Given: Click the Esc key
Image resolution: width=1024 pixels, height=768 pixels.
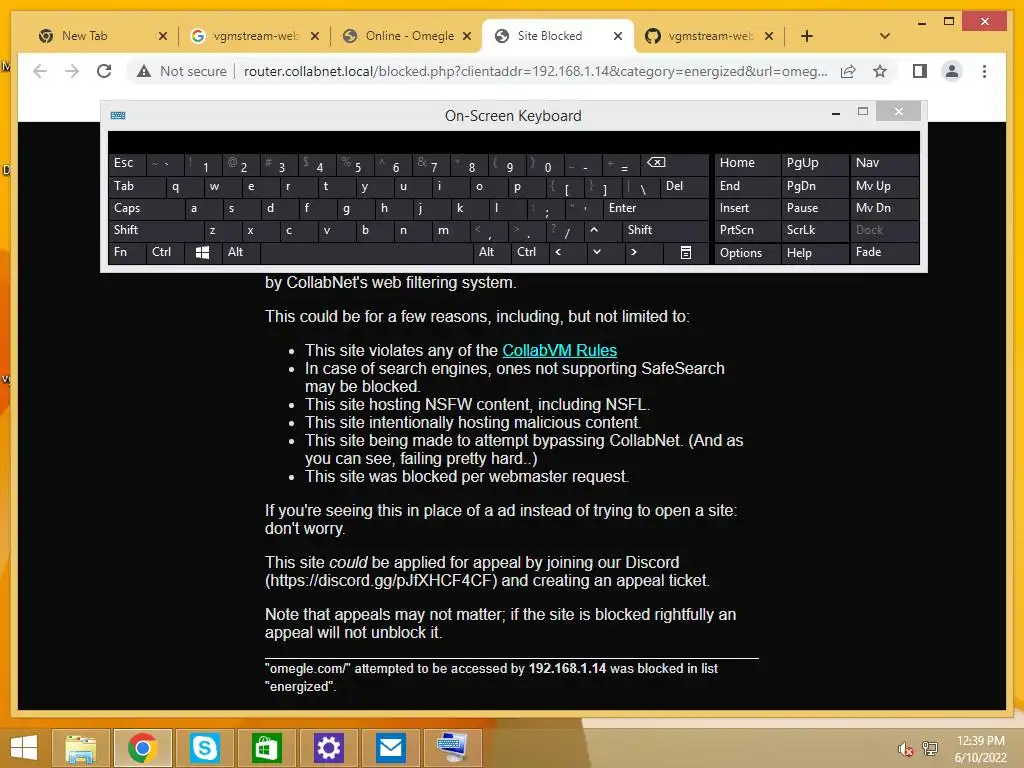Looking at the screenshot, I should pyautogui.click(x=127, y=163).
